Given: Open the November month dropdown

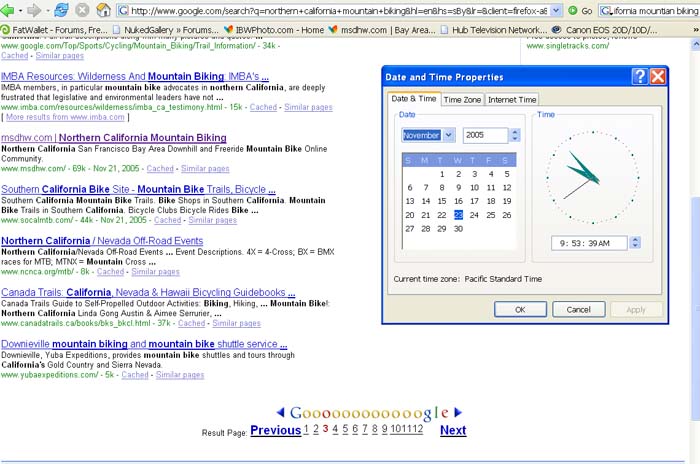Looking at the screenshot, I should (449, 135).
